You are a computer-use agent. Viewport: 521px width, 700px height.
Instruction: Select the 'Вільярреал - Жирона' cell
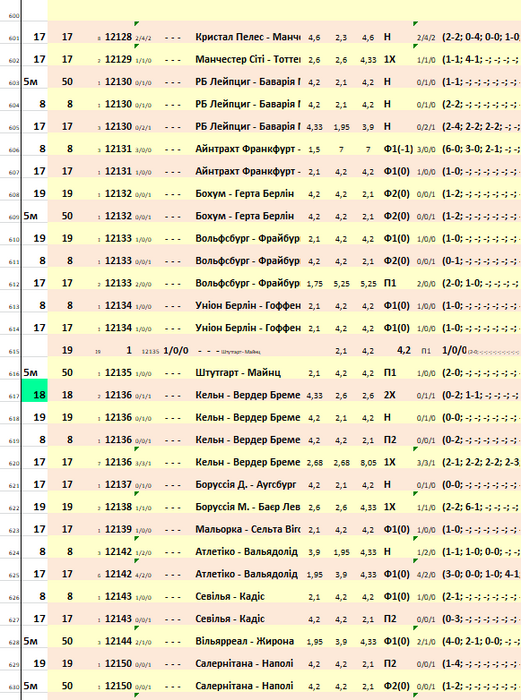pyautogui.click(x=244, y=641)
